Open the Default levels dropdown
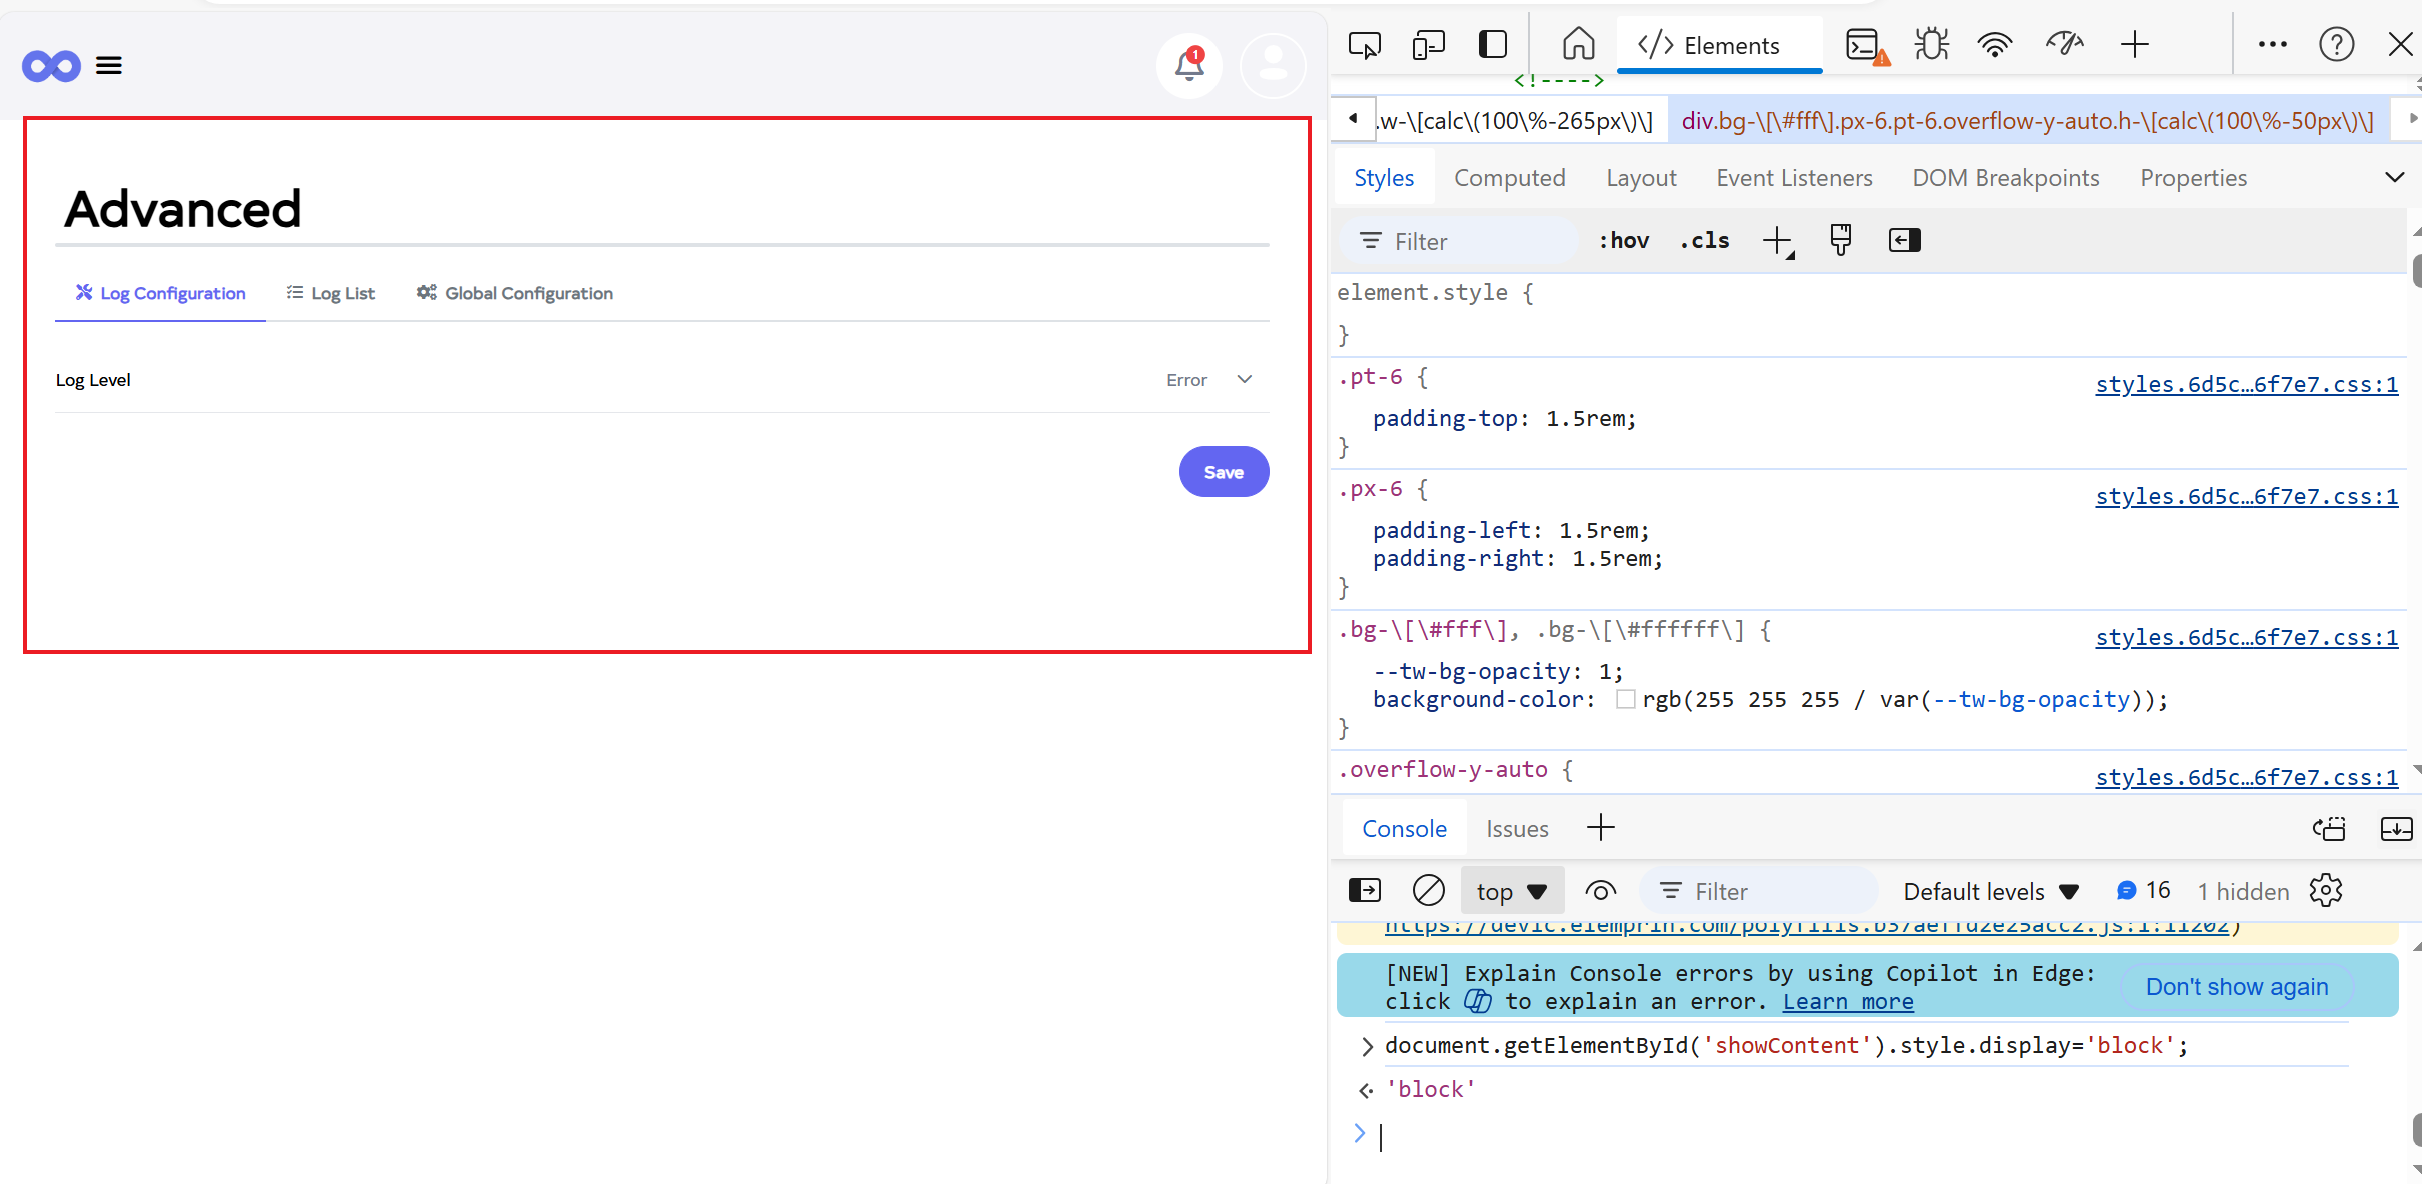2422x1184 pixels. pos(1990,891)
